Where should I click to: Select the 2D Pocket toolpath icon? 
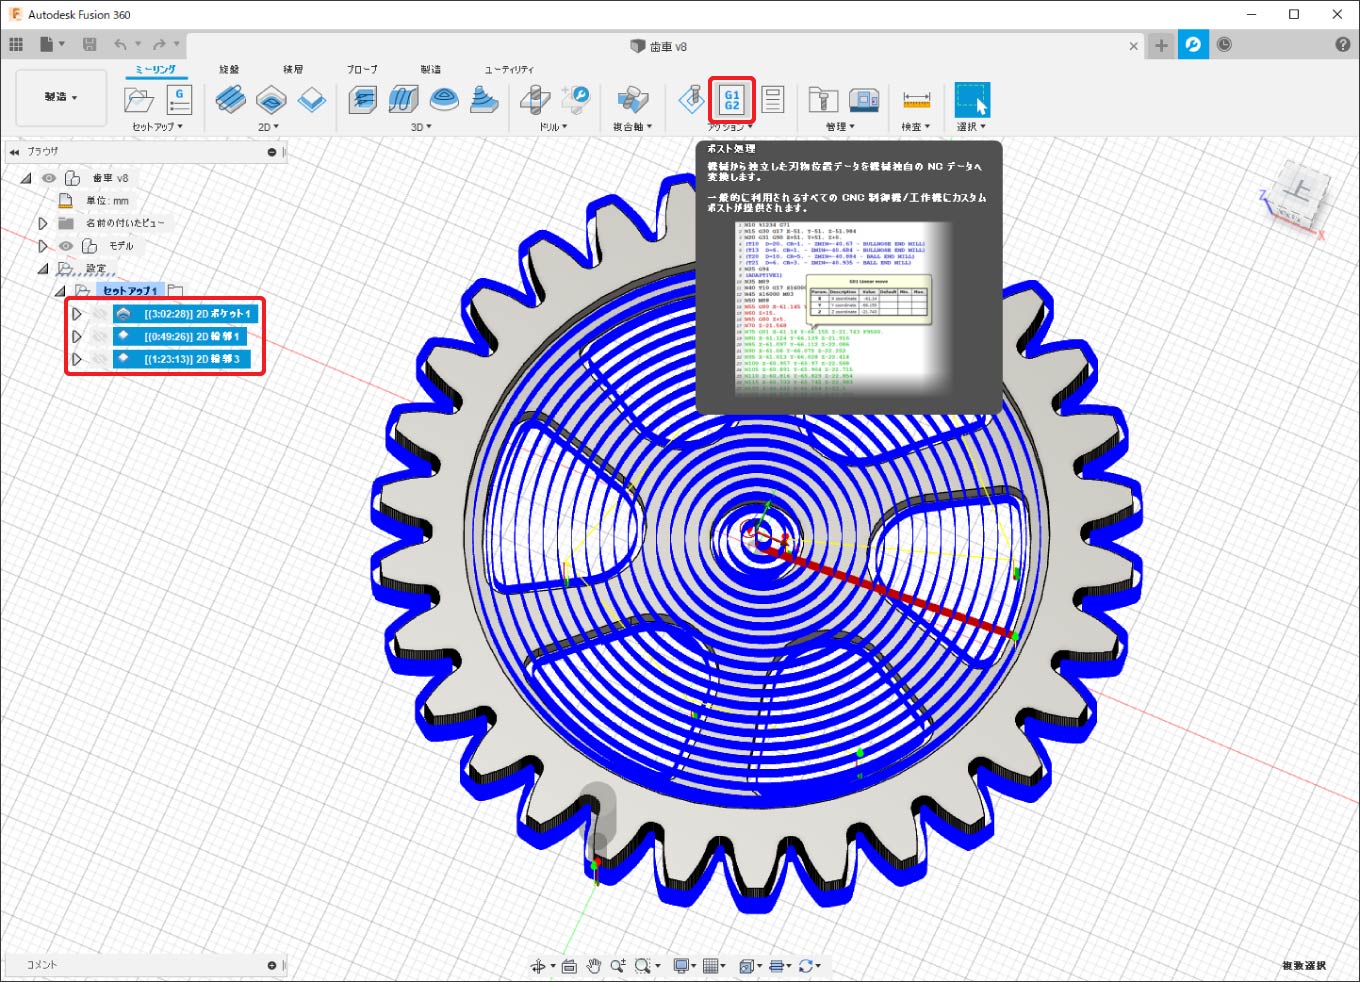[271, 100]
